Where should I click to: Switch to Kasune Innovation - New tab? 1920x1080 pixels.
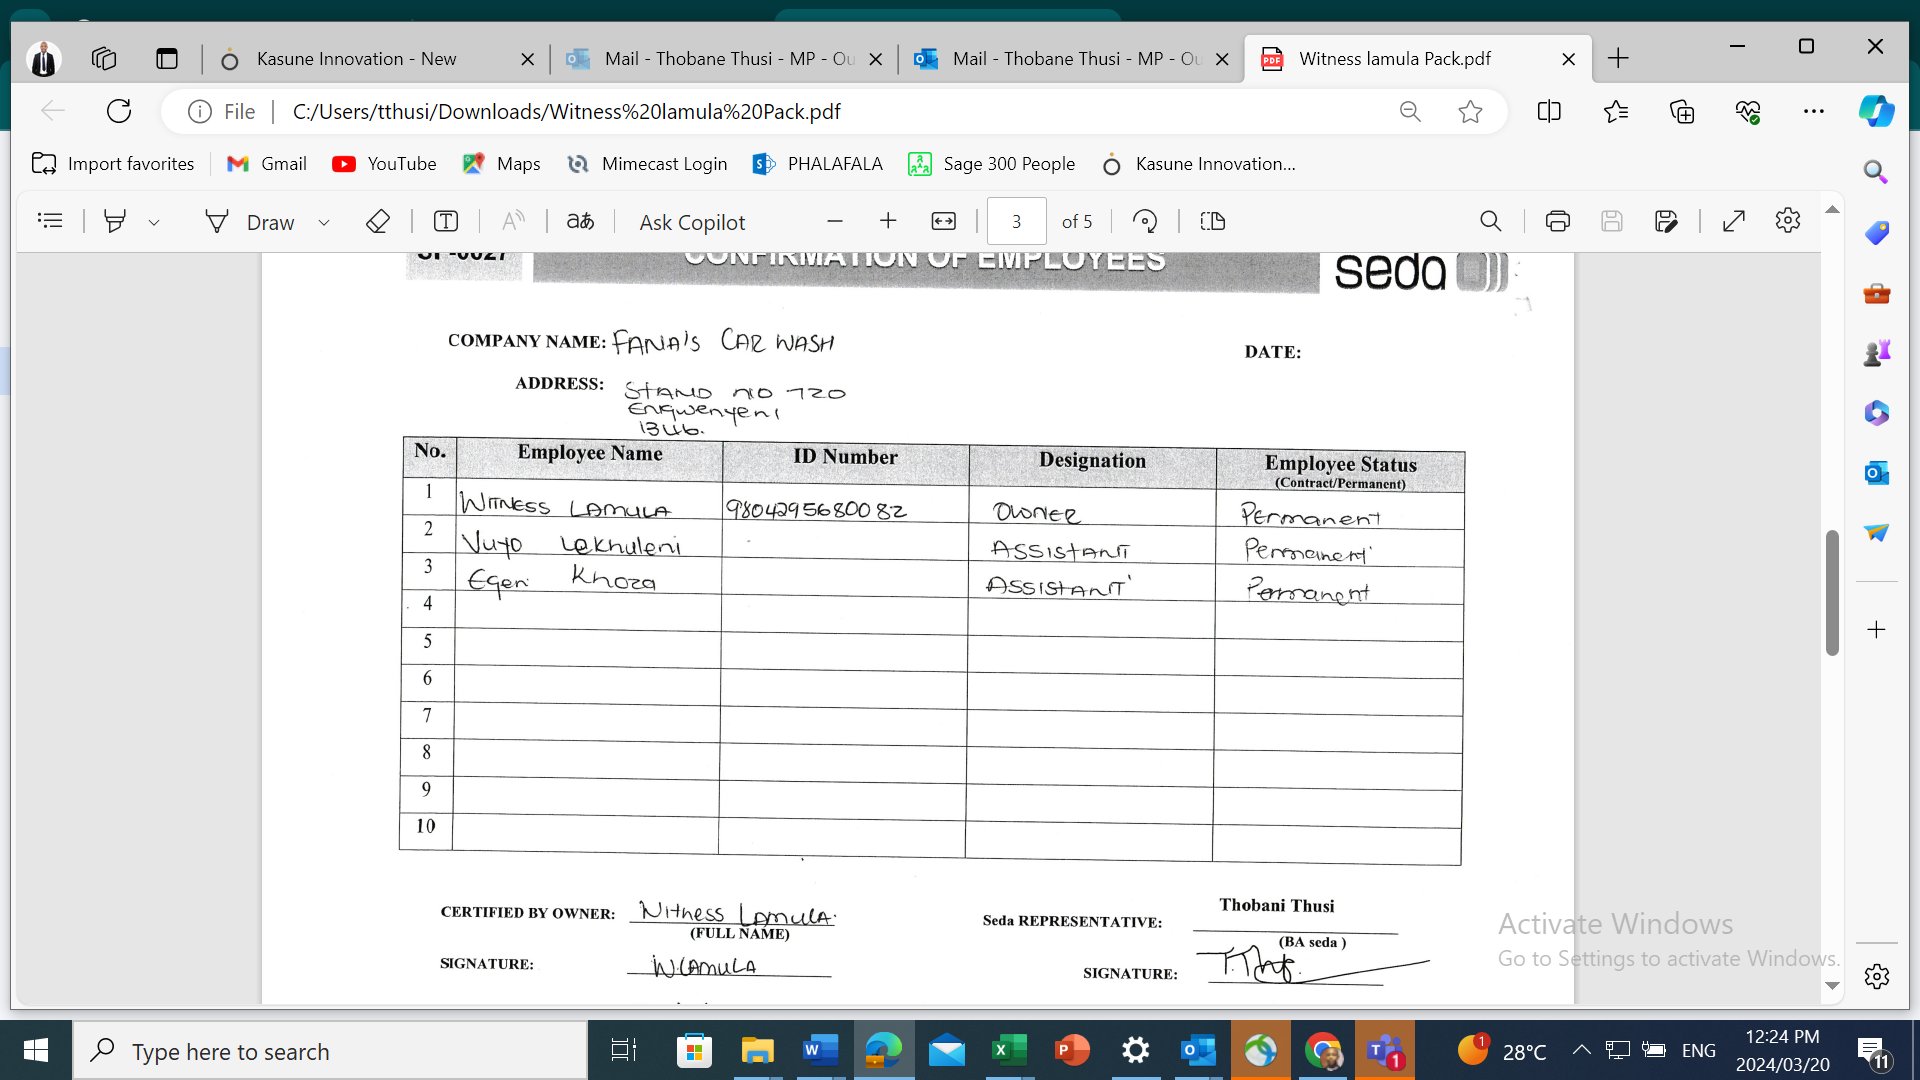tap(356, 59)
